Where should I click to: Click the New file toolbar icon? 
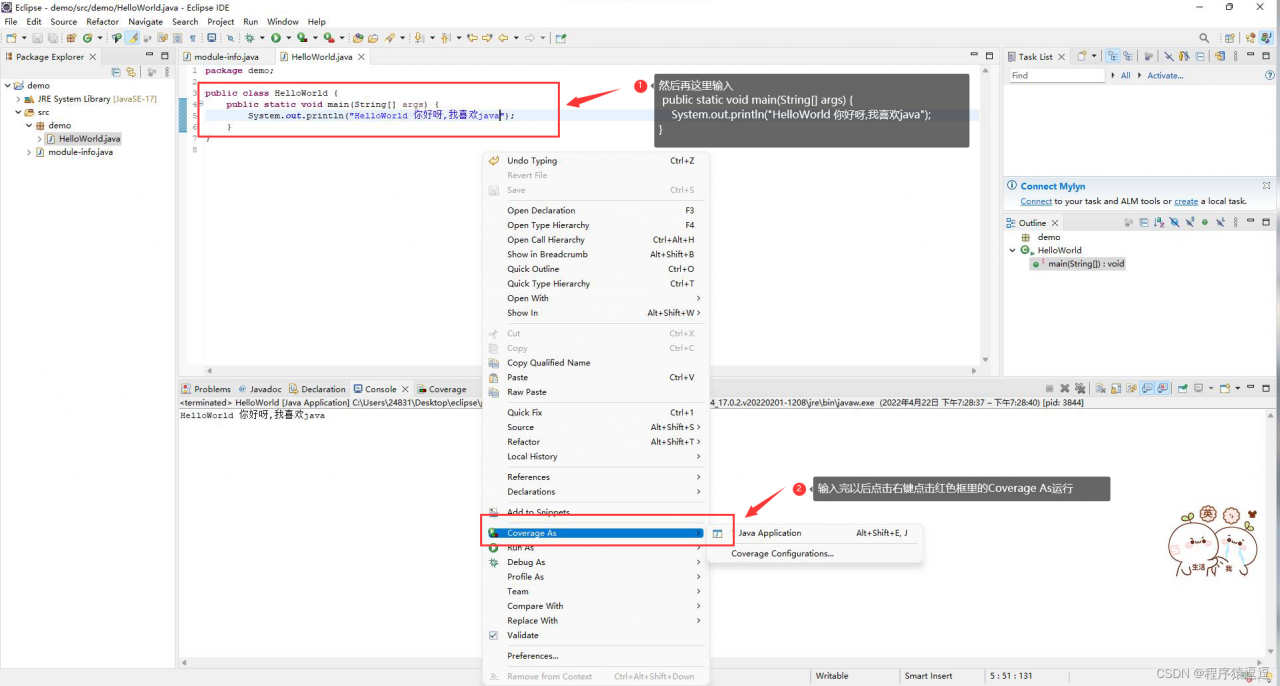coord(11,38)
